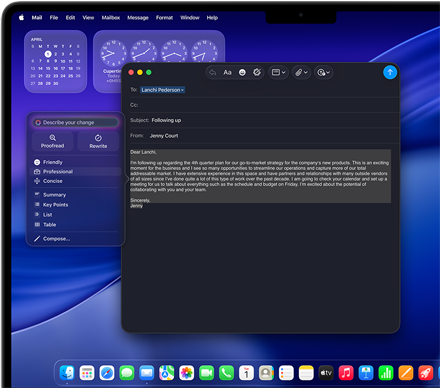Open the Message menu
The width and height of the screenshot is (440, 388).
138,18
